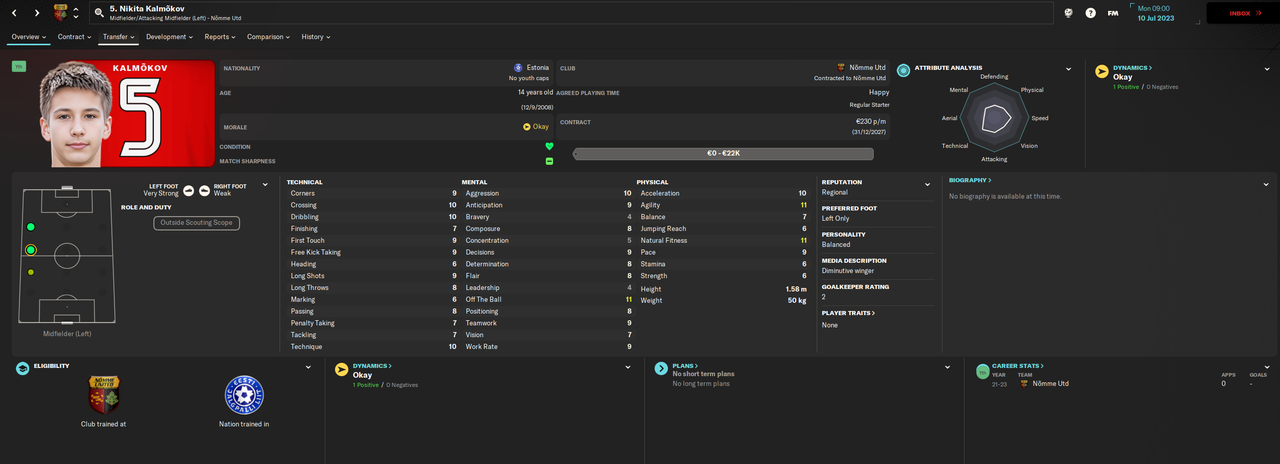1280x464 pixels.
Task: Expand the foot strength panel dropdown
Action: click(265, 184)
